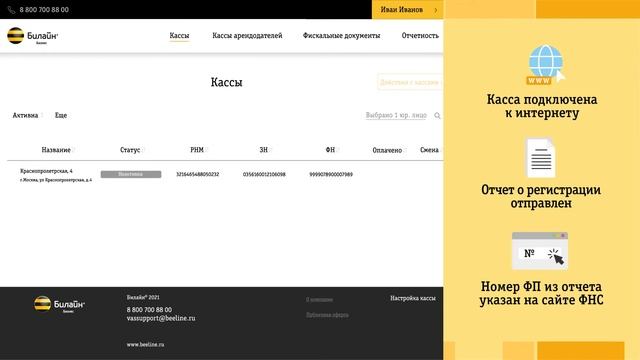Sort by РНМ column header
The height and width of the screenshot is (360, 640).
click(197, 150)
